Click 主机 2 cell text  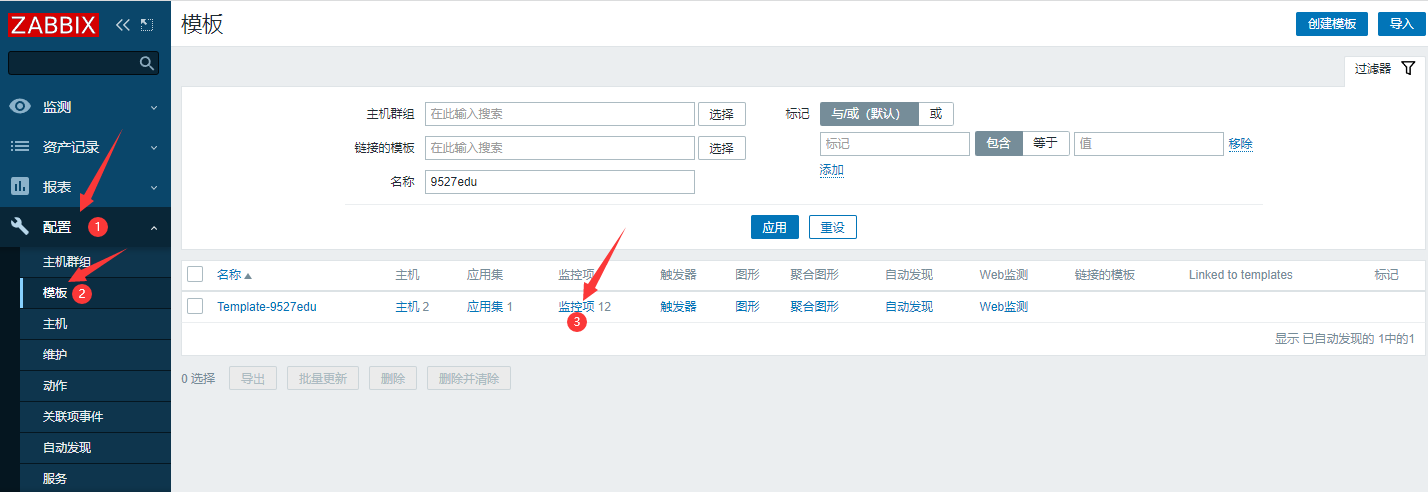[x=412, y=307]
